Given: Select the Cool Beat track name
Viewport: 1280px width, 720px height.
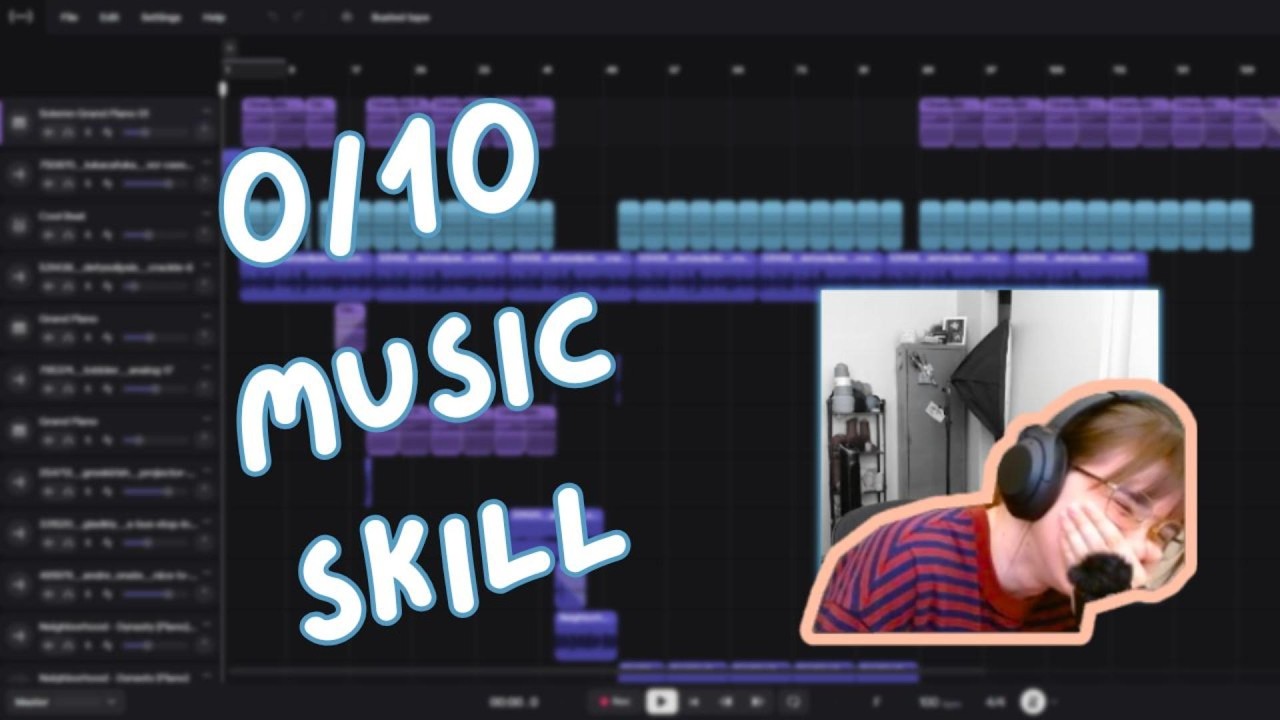Looking at the screenshot, I should coord(61,215).
